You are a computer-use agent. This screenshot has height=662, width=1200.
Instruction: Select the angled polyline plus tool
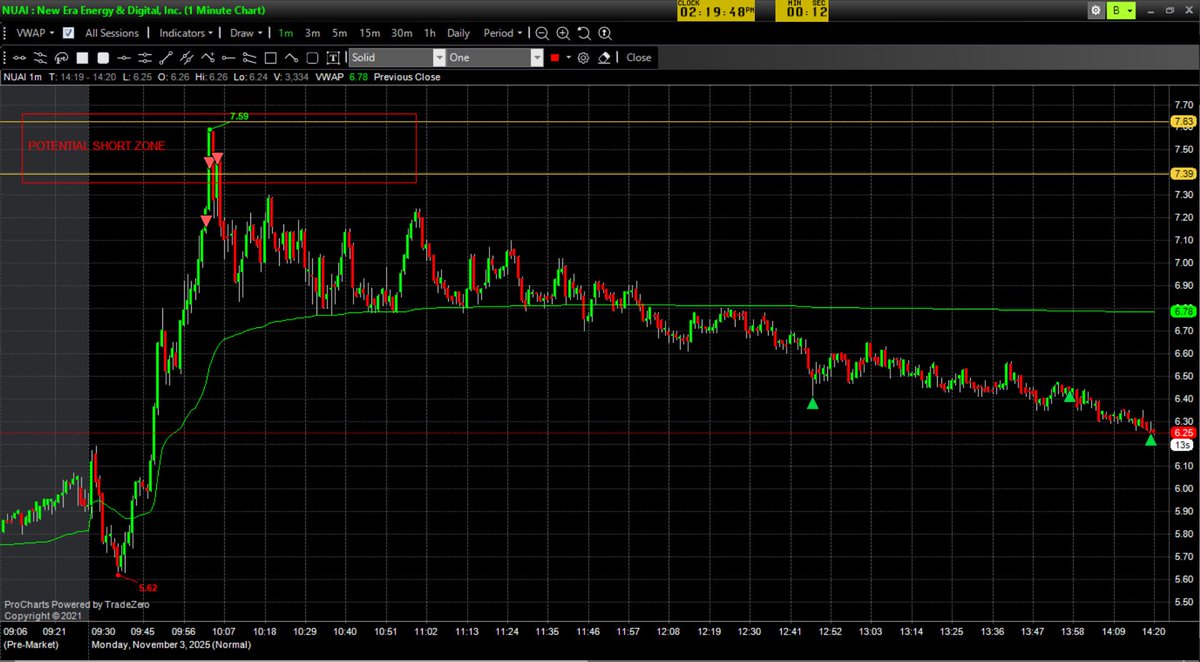tap(208, 58)
